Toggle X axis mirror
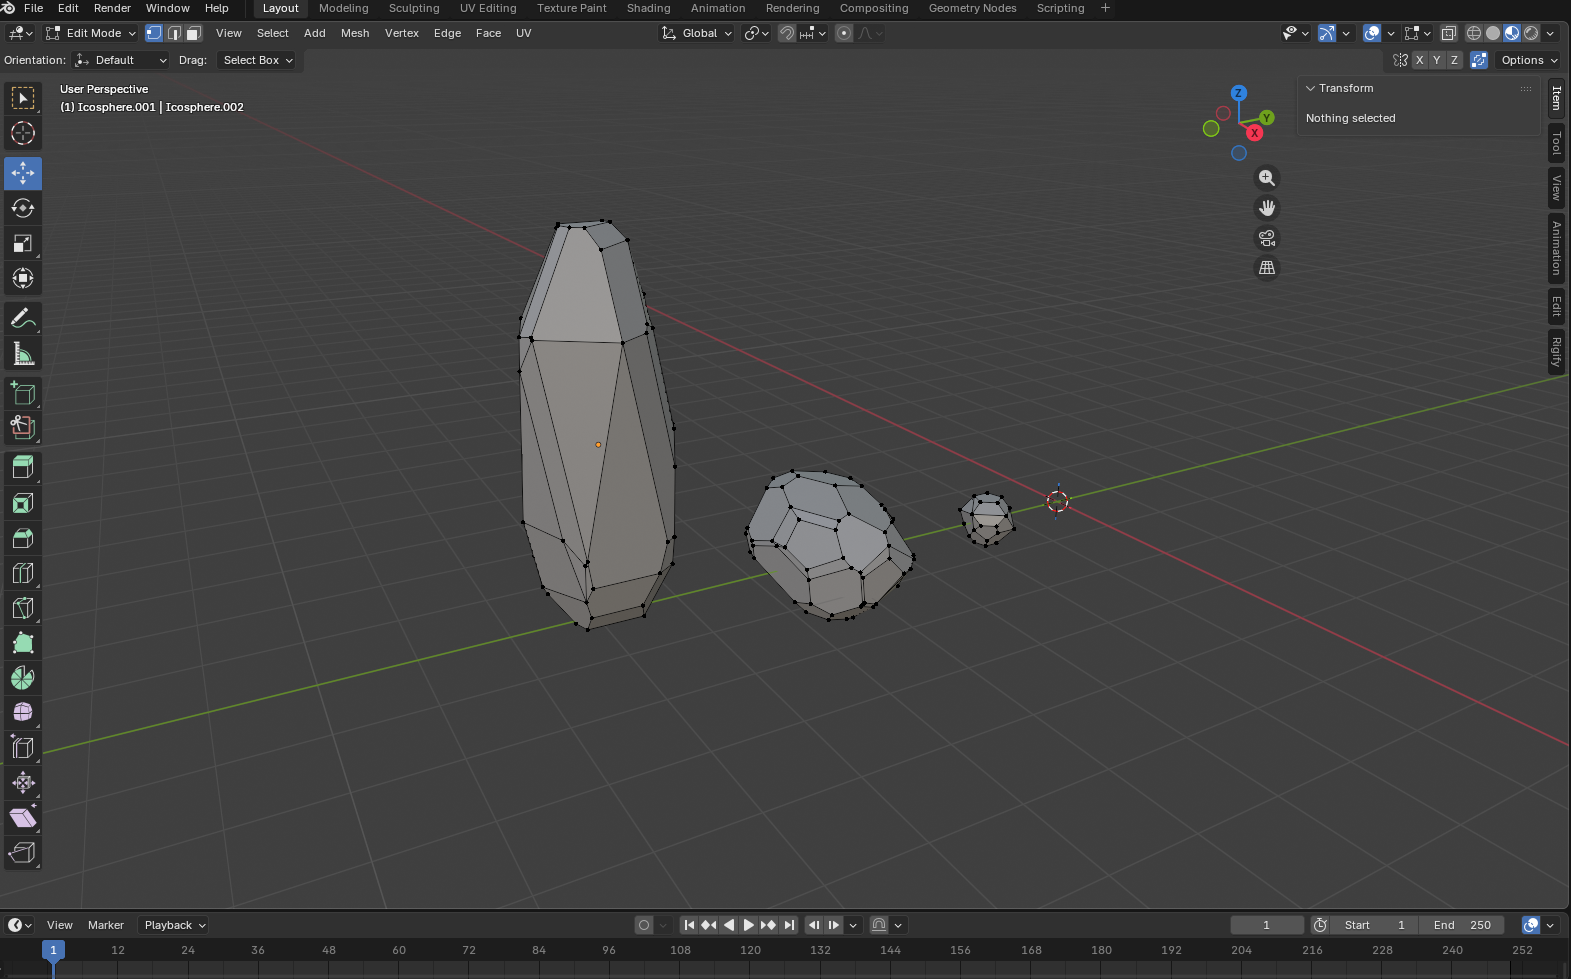 1419,60
